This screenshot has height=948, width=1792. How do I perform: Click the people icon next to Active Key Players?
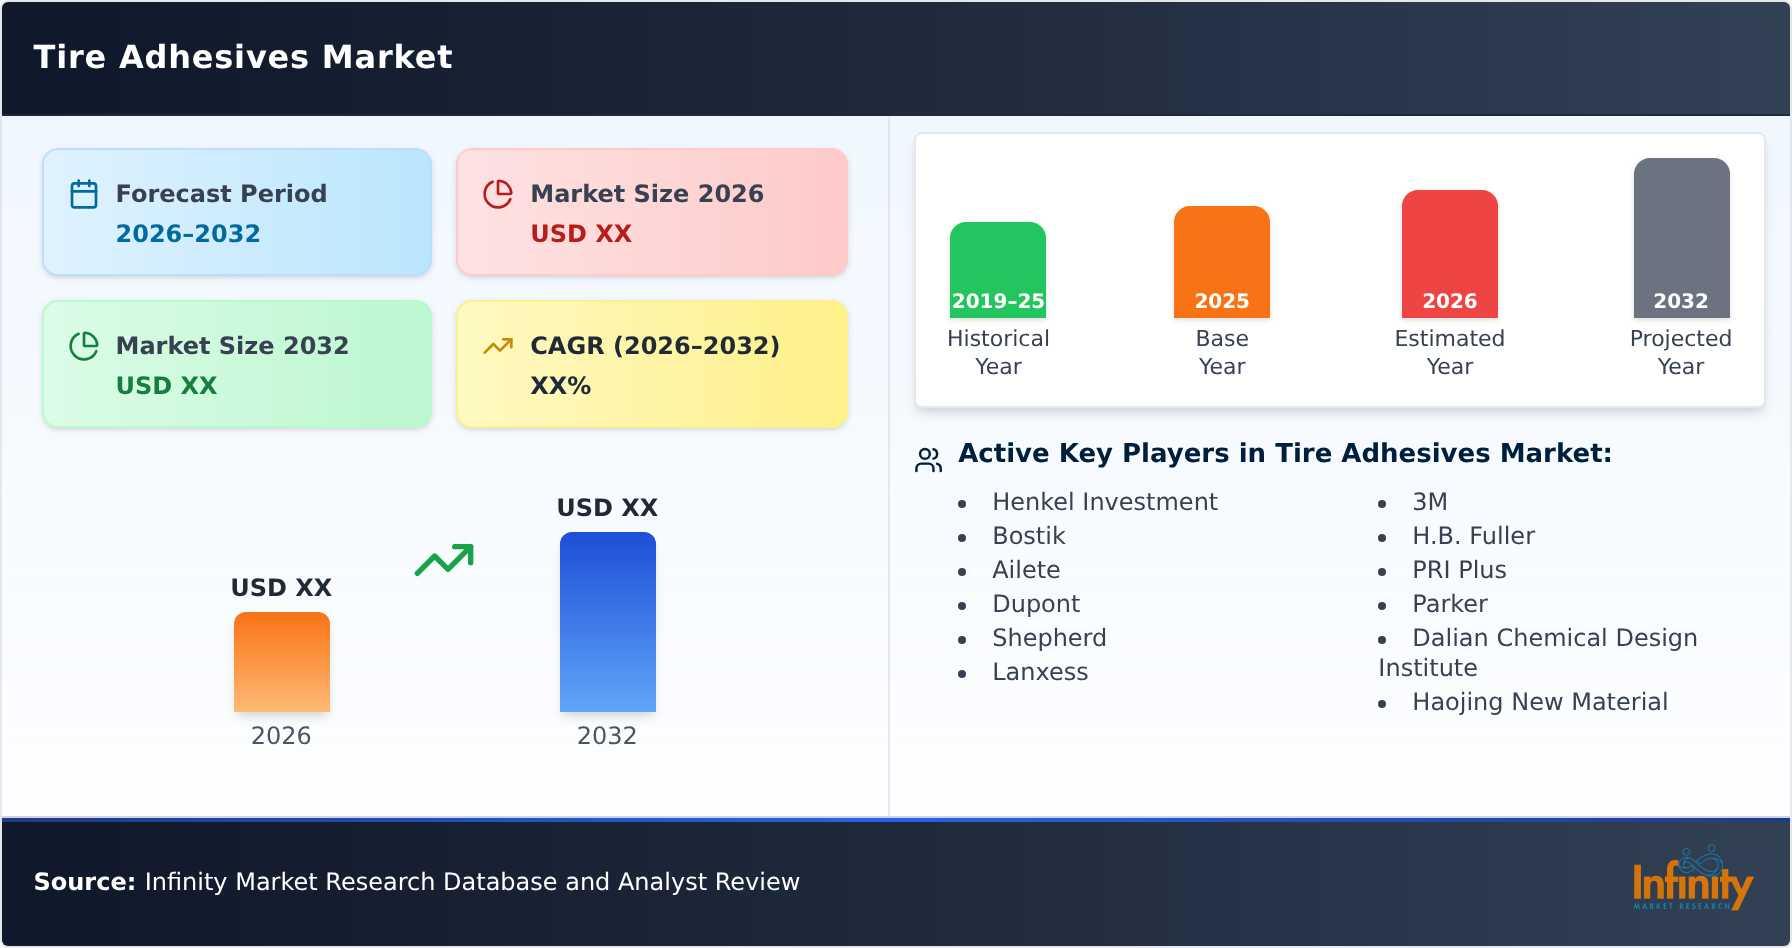coord(928,460)
